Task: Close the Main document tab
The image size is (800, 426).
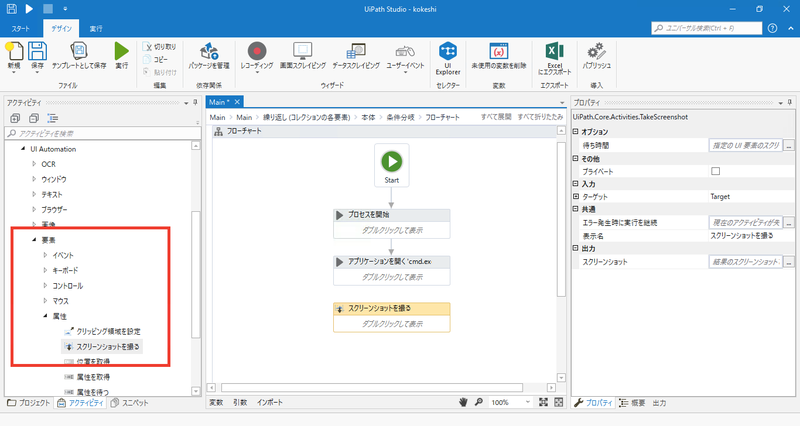Action: pyautogui.click(x=237, y=102)
